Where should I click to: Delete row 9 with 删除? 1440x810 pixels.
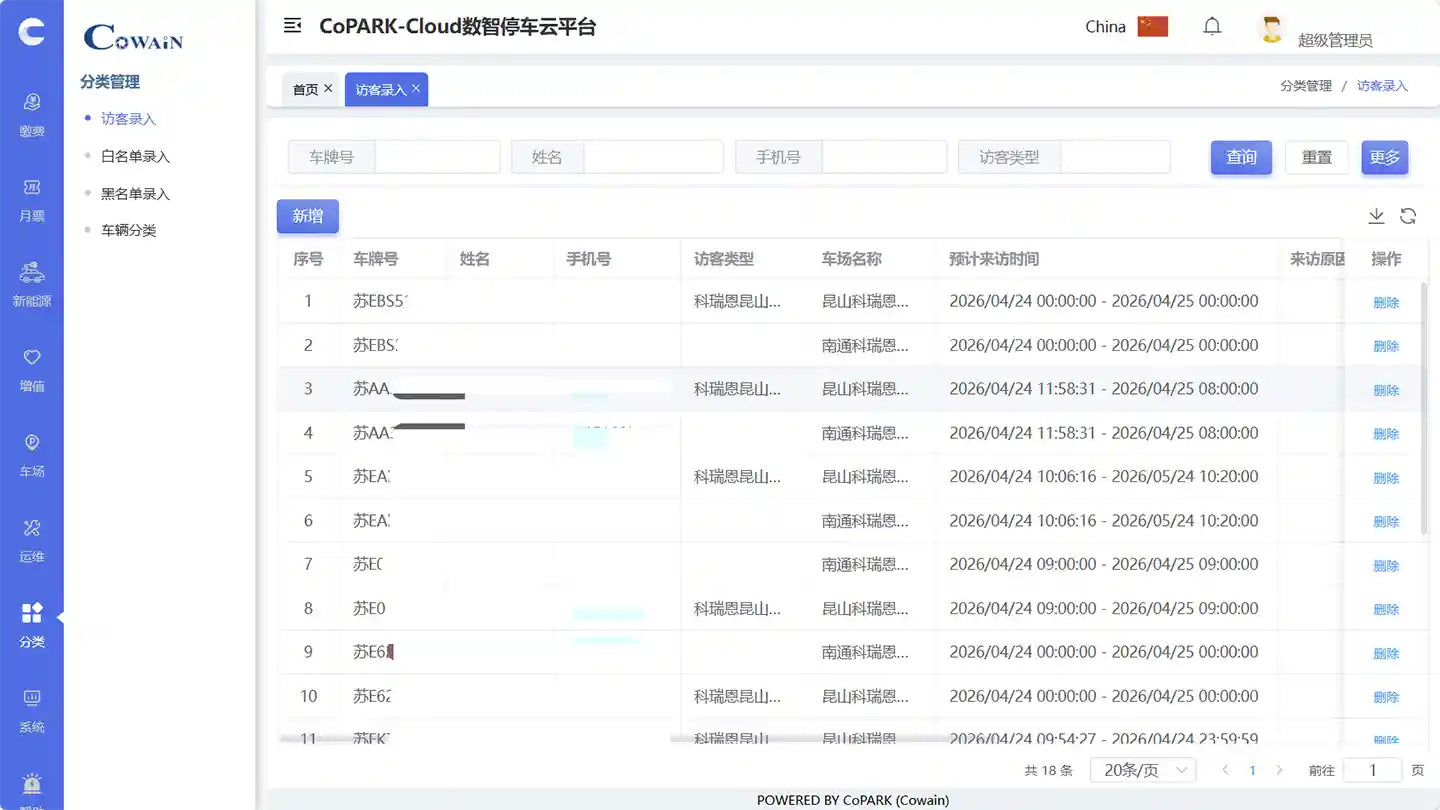pos(1386,653)
